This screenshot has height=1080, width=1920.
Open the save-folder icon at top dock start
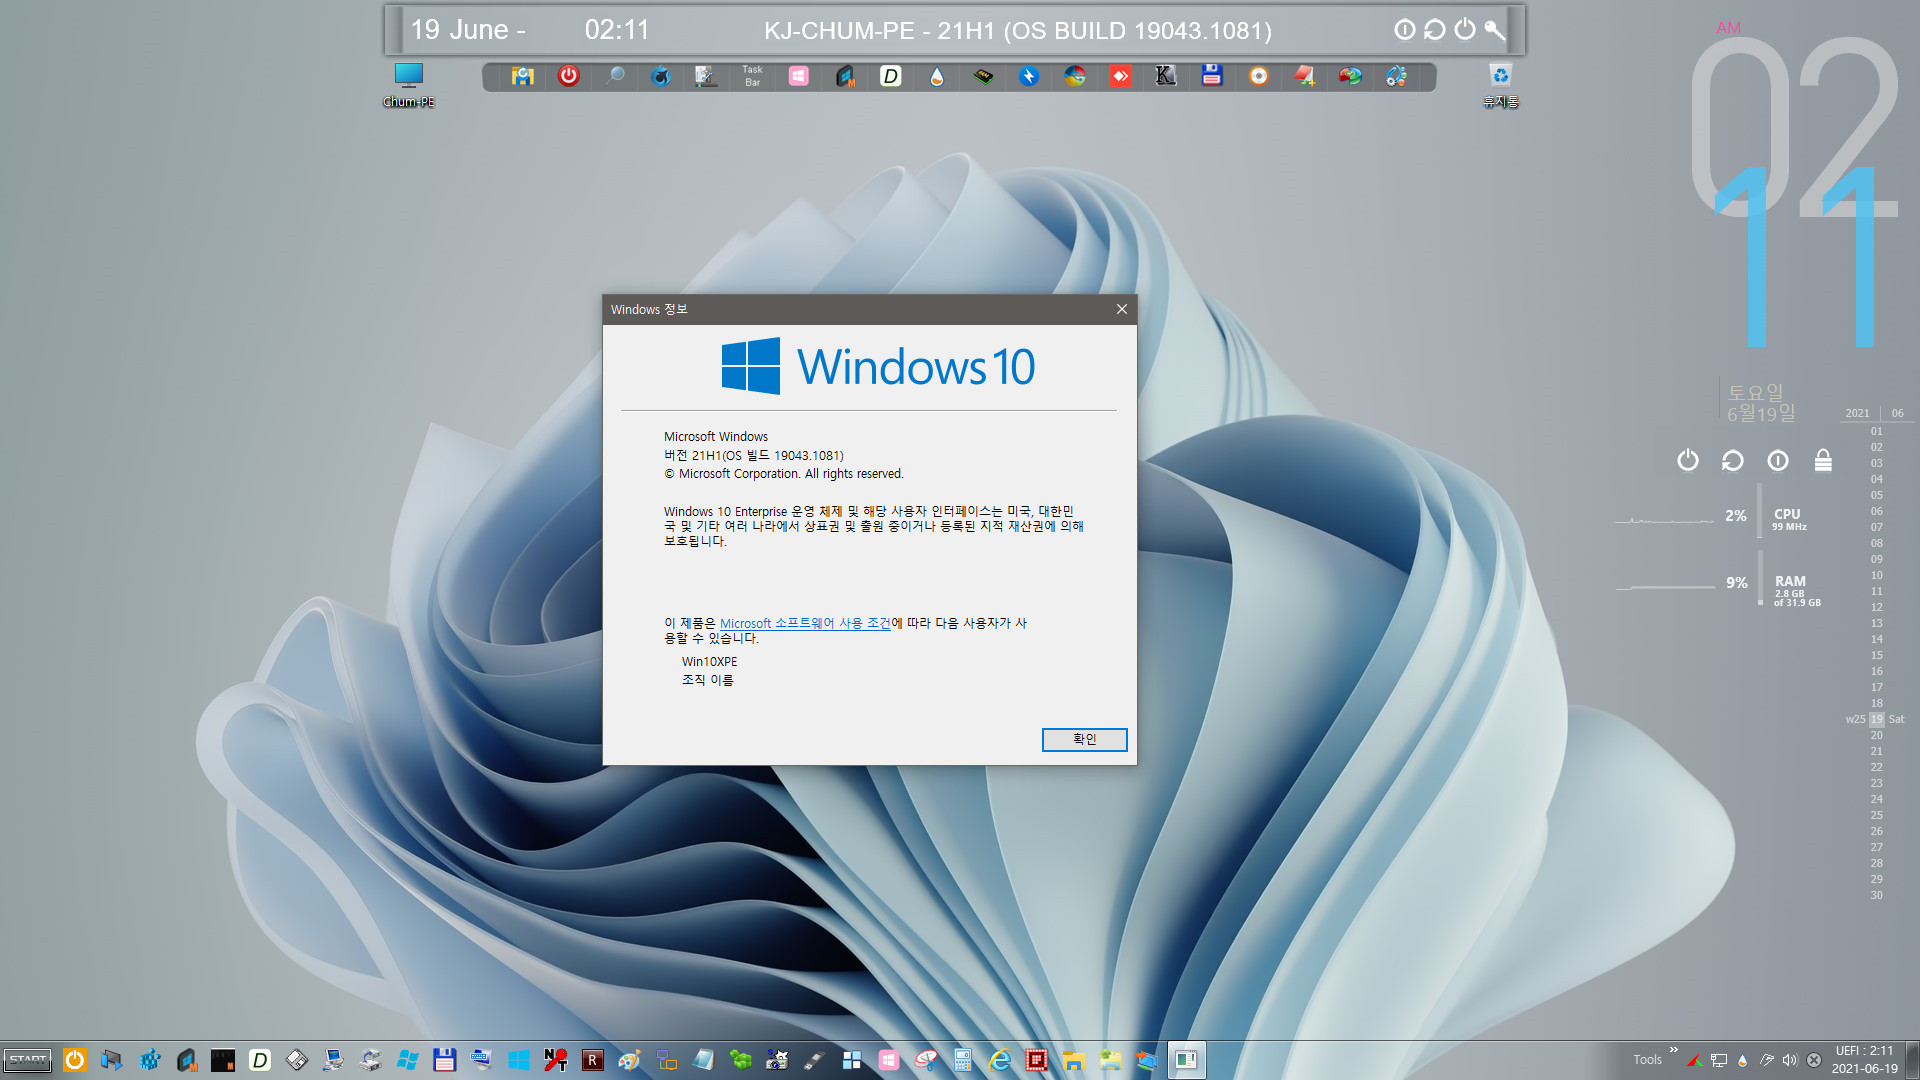522,76
